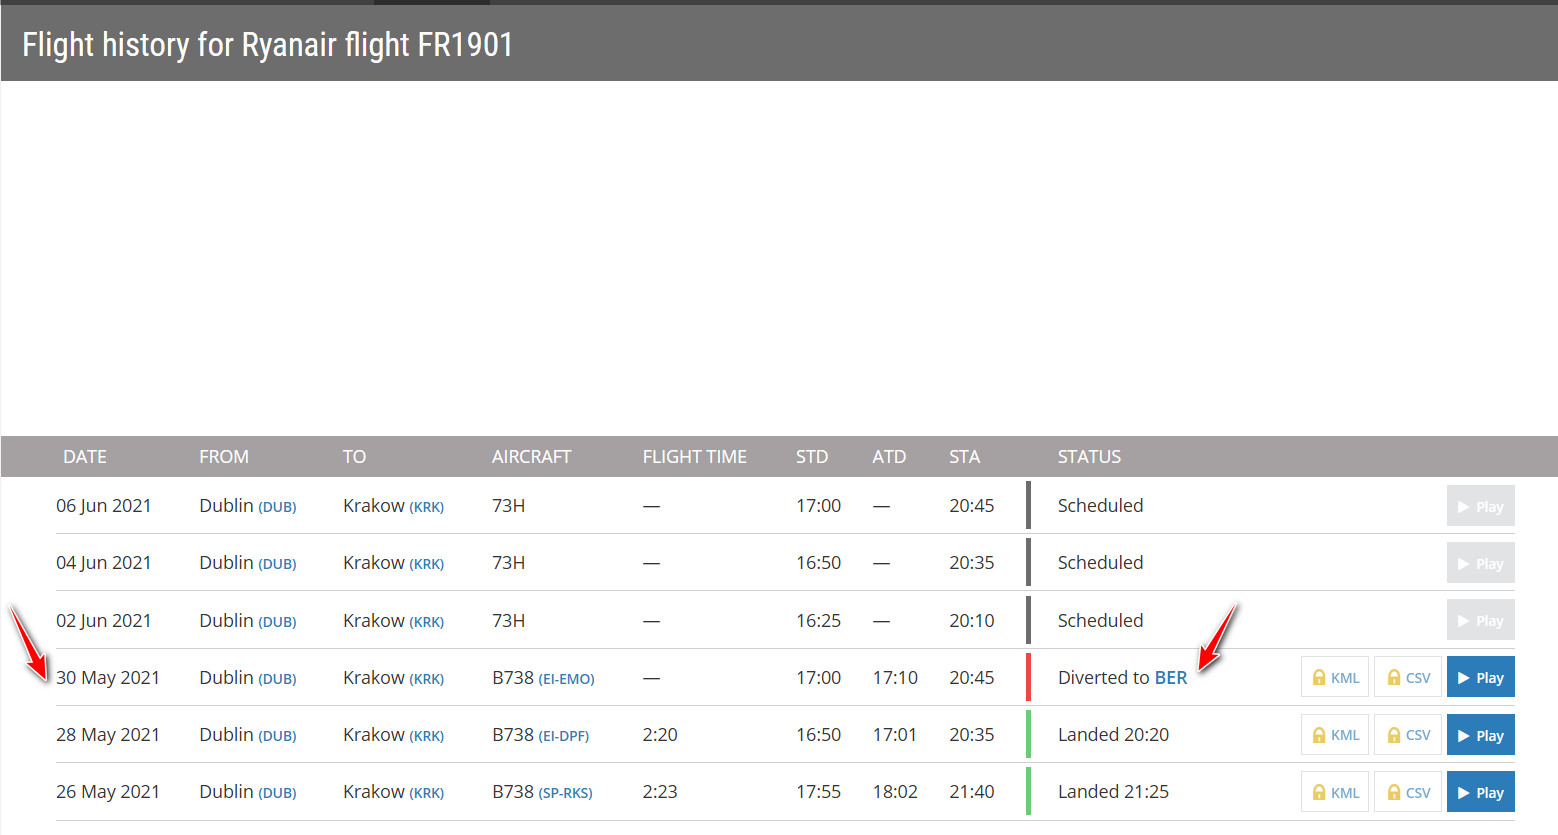Select the 28 May 2021 date cell

coord(108,735)
